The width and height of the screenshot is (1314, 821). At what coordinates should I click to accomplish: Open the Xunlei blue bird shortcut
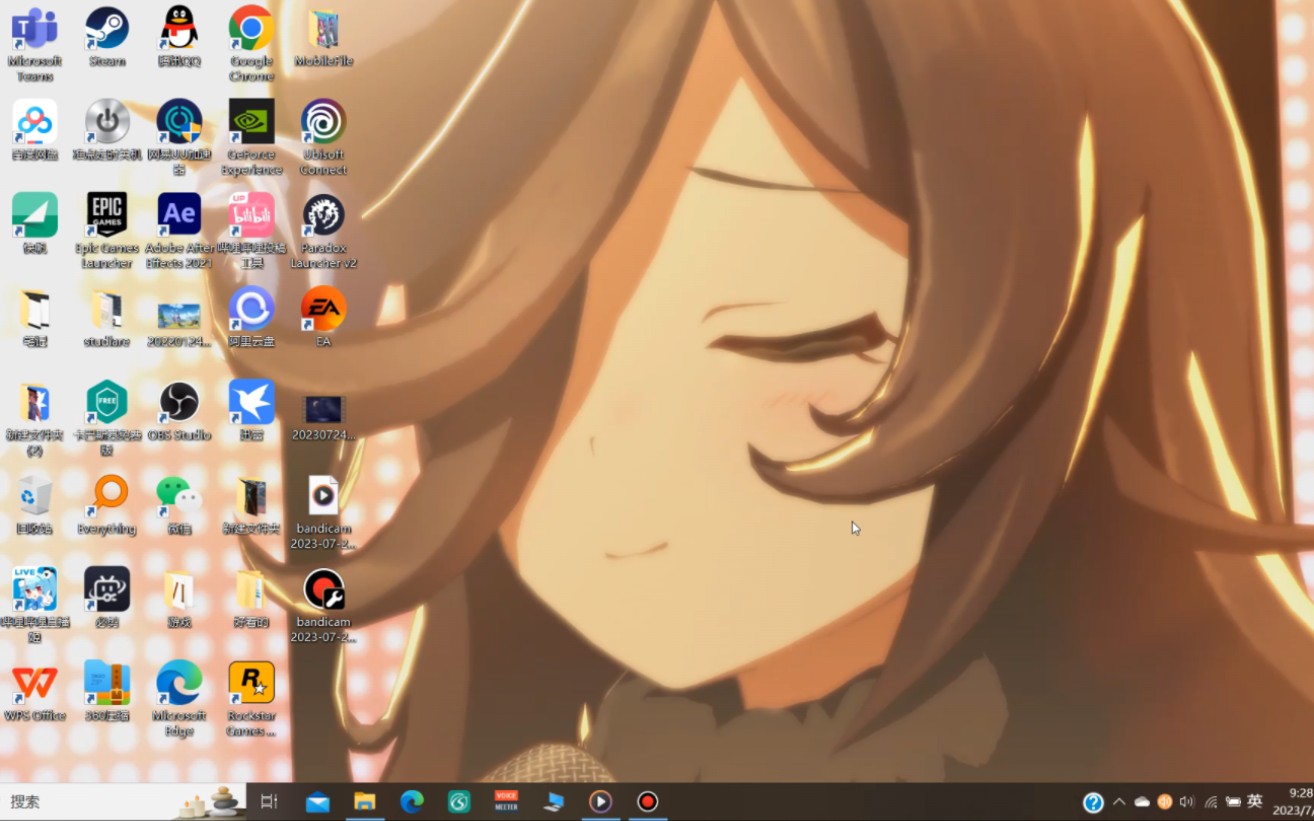(251, 411)
